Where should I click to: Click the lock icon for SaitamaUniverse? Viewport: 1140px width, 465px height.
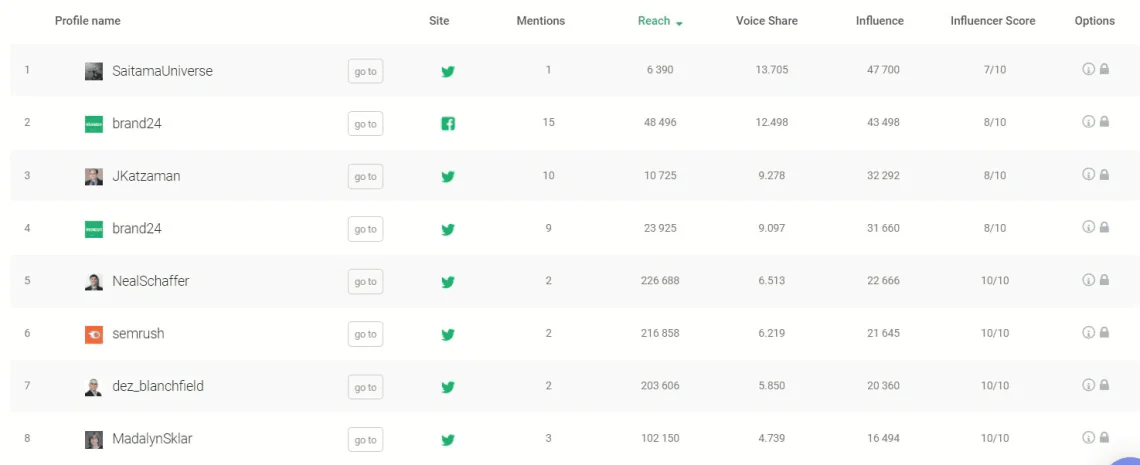point(1104,69)
